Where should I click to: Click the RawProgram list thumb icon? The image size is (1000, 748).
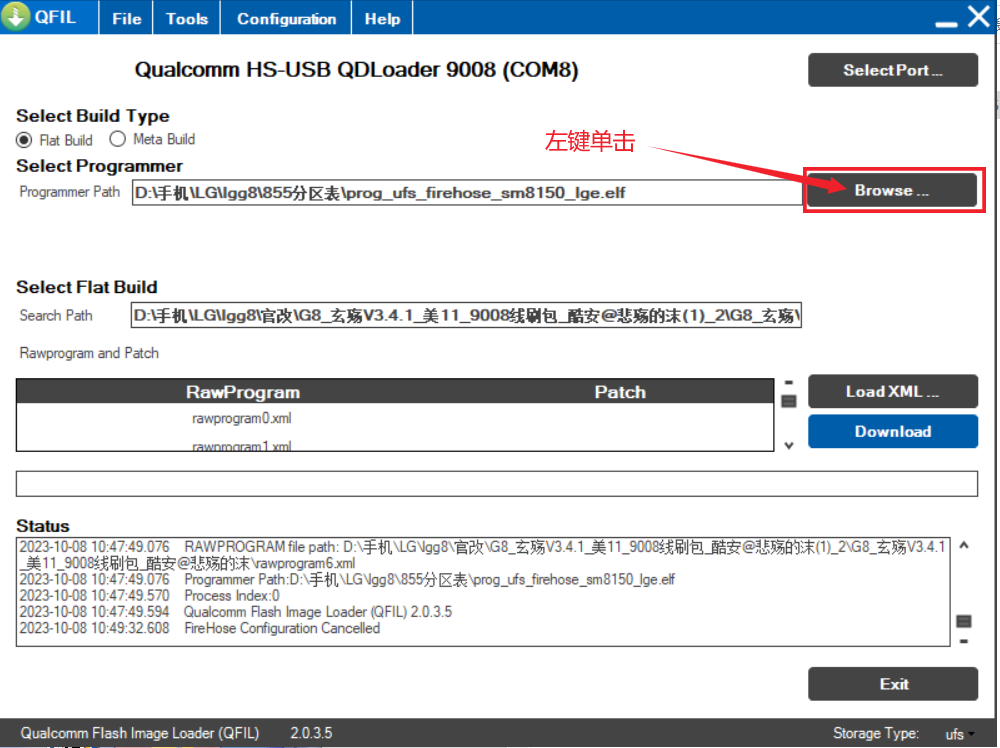(x=788, y=401)
